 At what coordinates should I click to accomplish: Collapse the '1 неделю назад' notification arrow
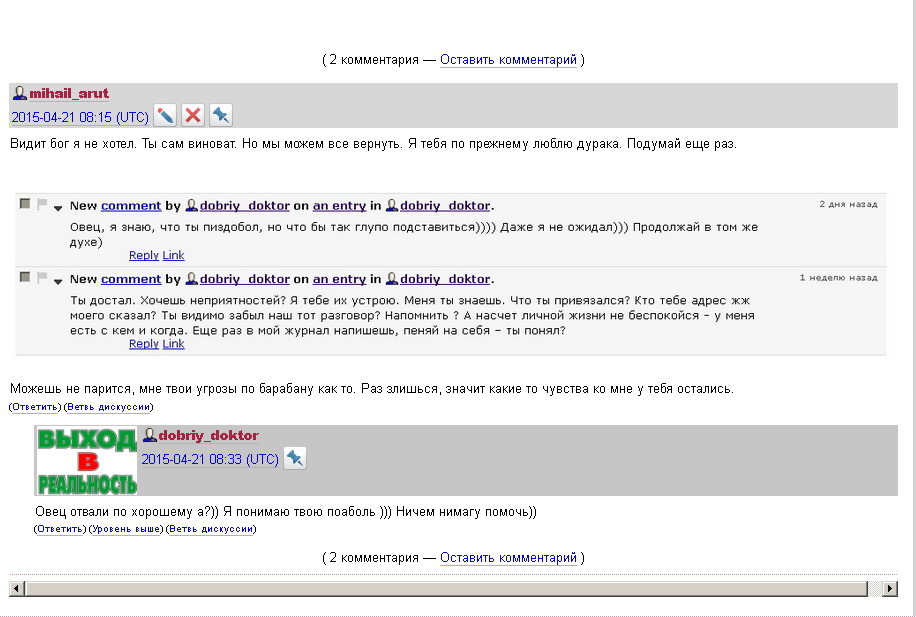coord(58,281)
